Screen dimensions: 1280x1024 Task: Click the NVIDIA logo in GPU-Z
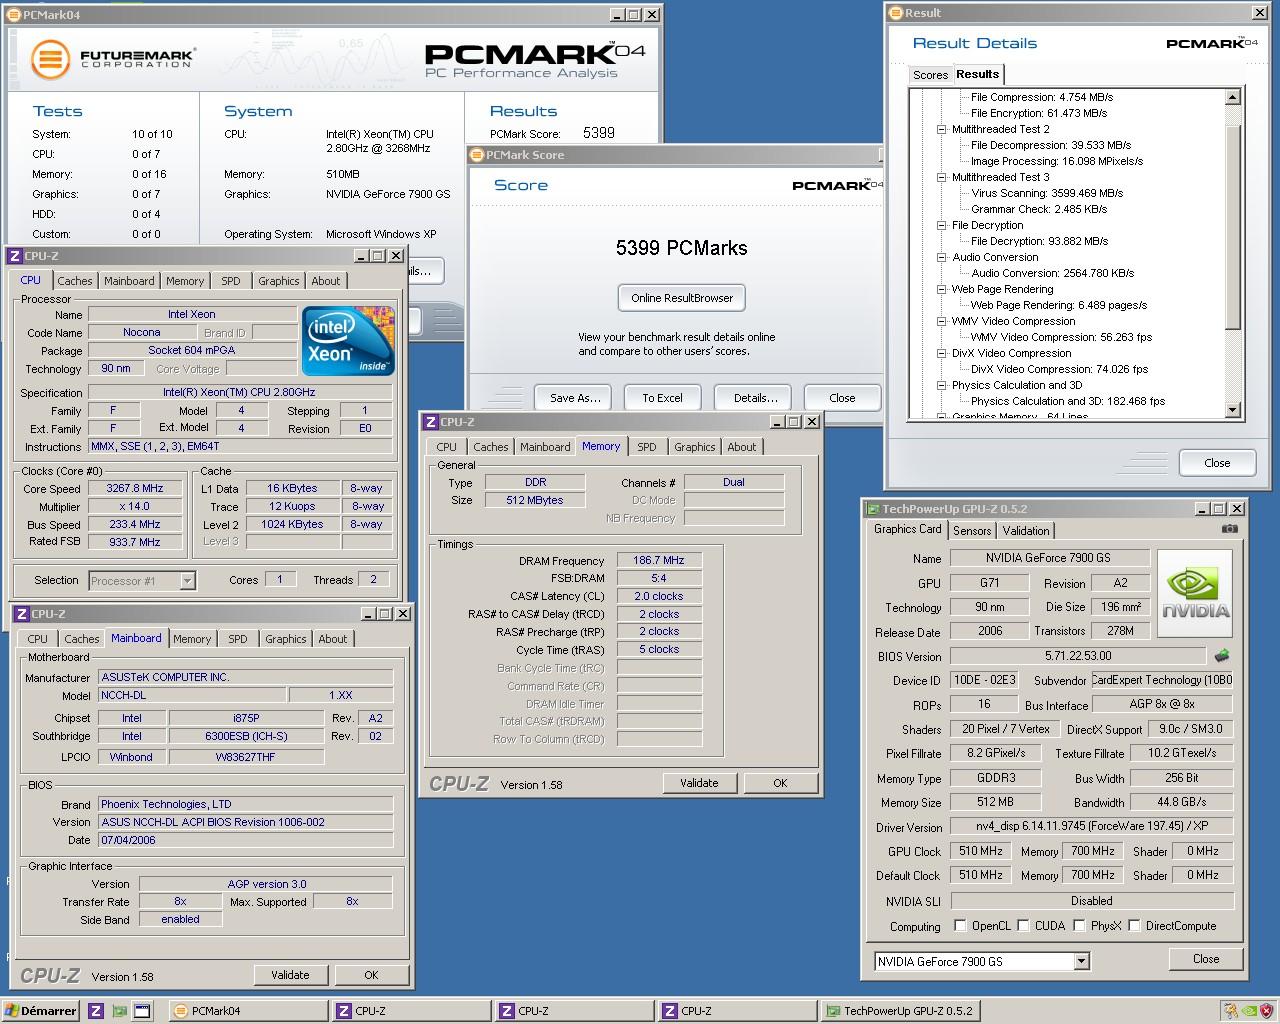(1195, 595)
